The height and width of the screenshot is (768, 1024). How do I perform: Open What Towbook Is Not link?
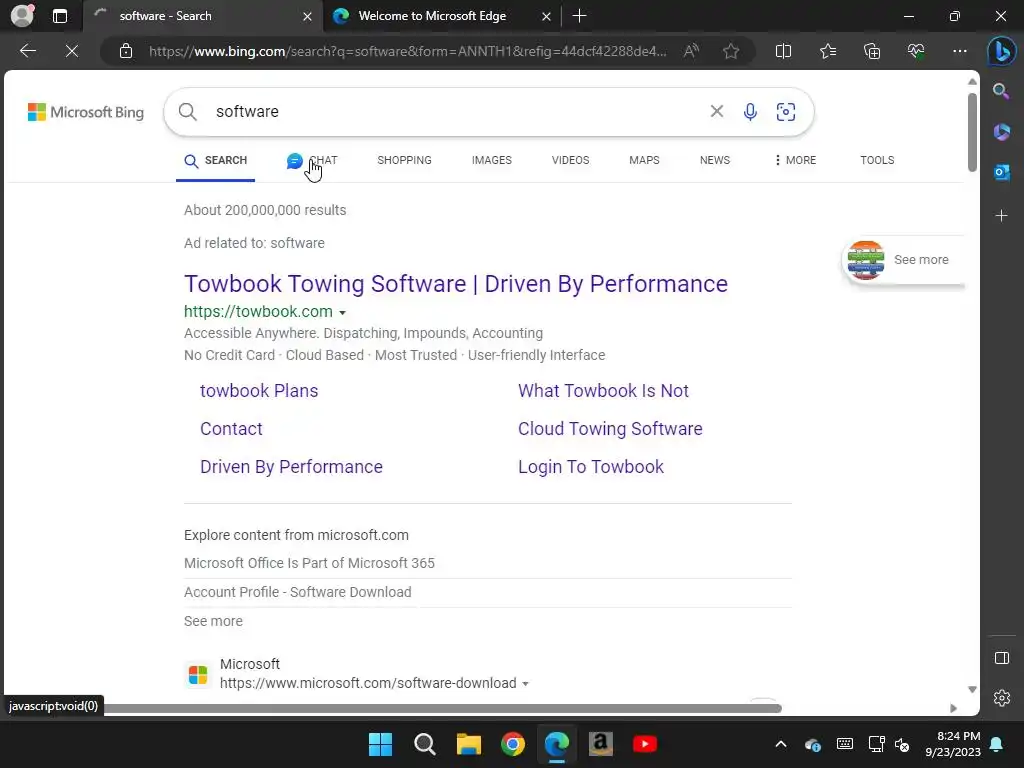[603, 391]
